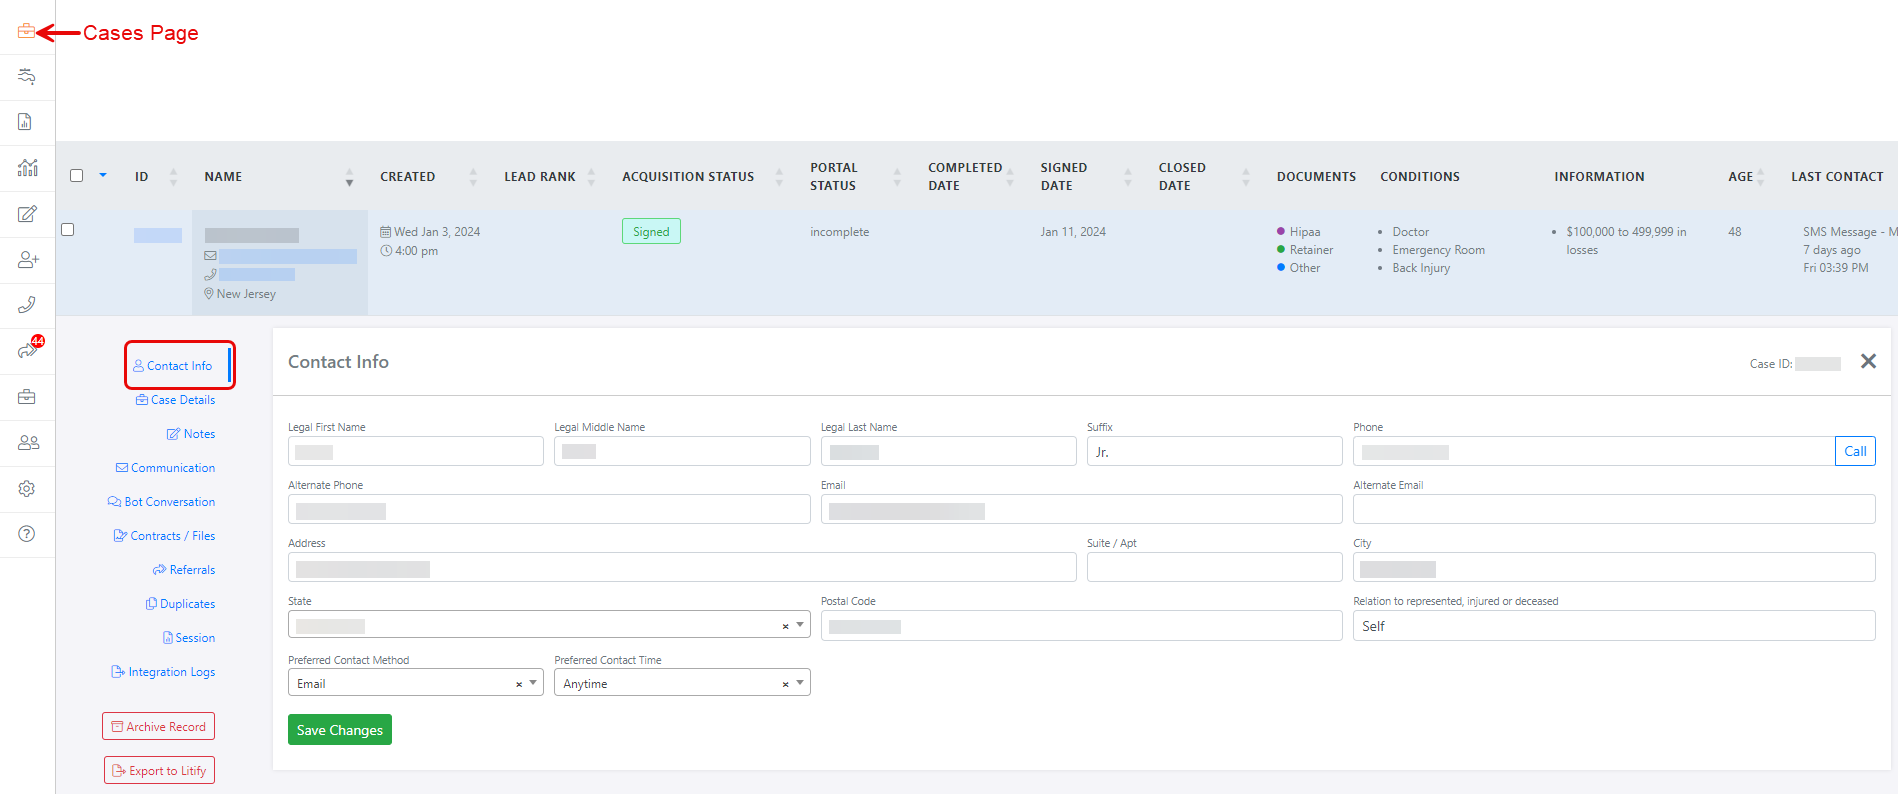This screenshot has height=794, width=1898.
Task: Open the settings gear in sidebar
Action: point(27,489)
